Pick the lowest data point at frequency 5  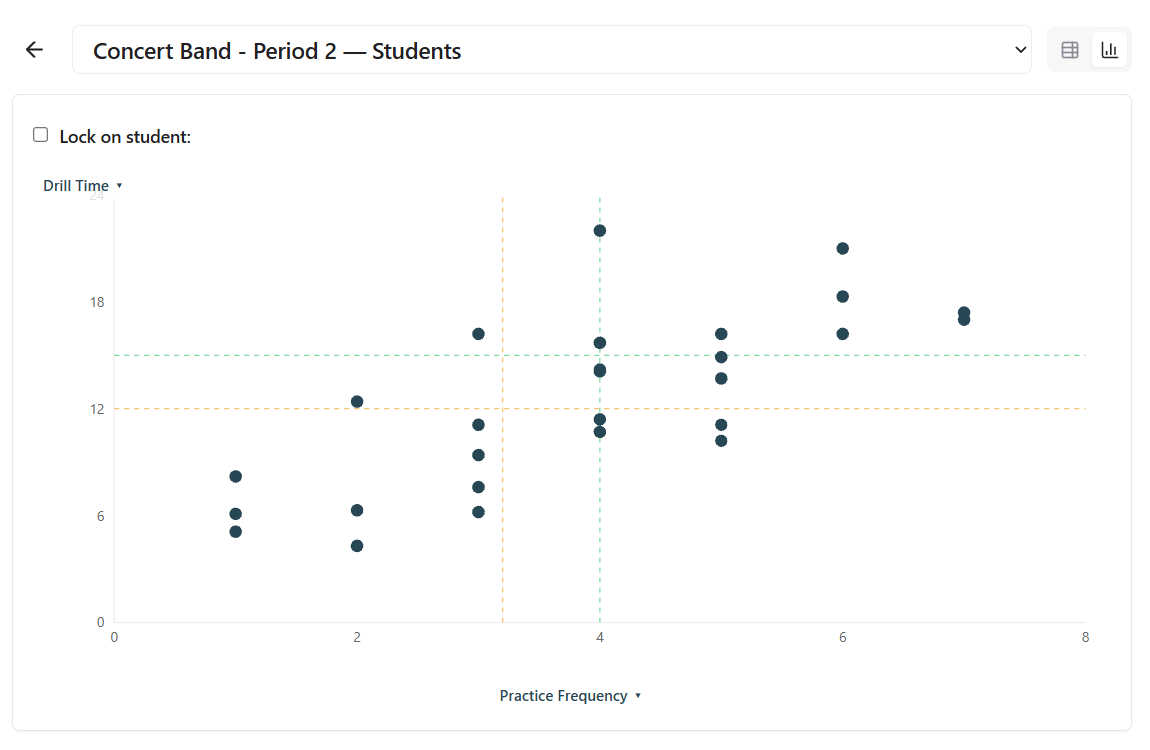pos(721,441)
